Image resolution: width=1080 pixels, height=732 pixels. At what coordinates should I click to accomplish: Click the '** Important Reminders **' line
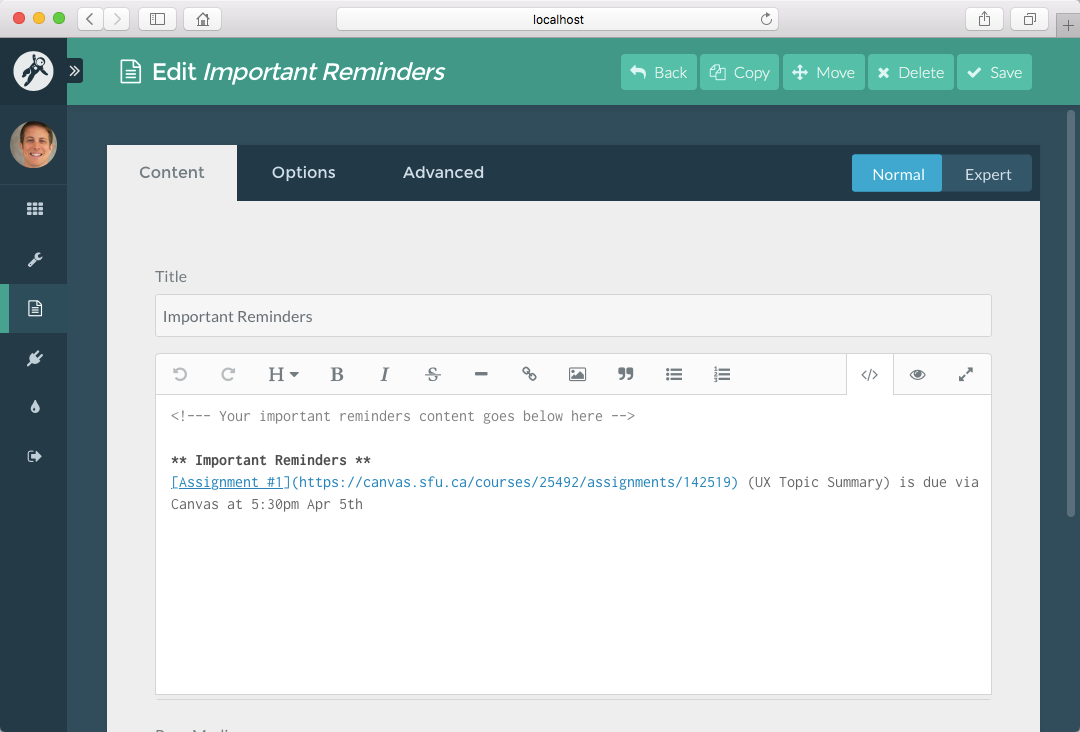pyautogui.click(x=271, y=460)
